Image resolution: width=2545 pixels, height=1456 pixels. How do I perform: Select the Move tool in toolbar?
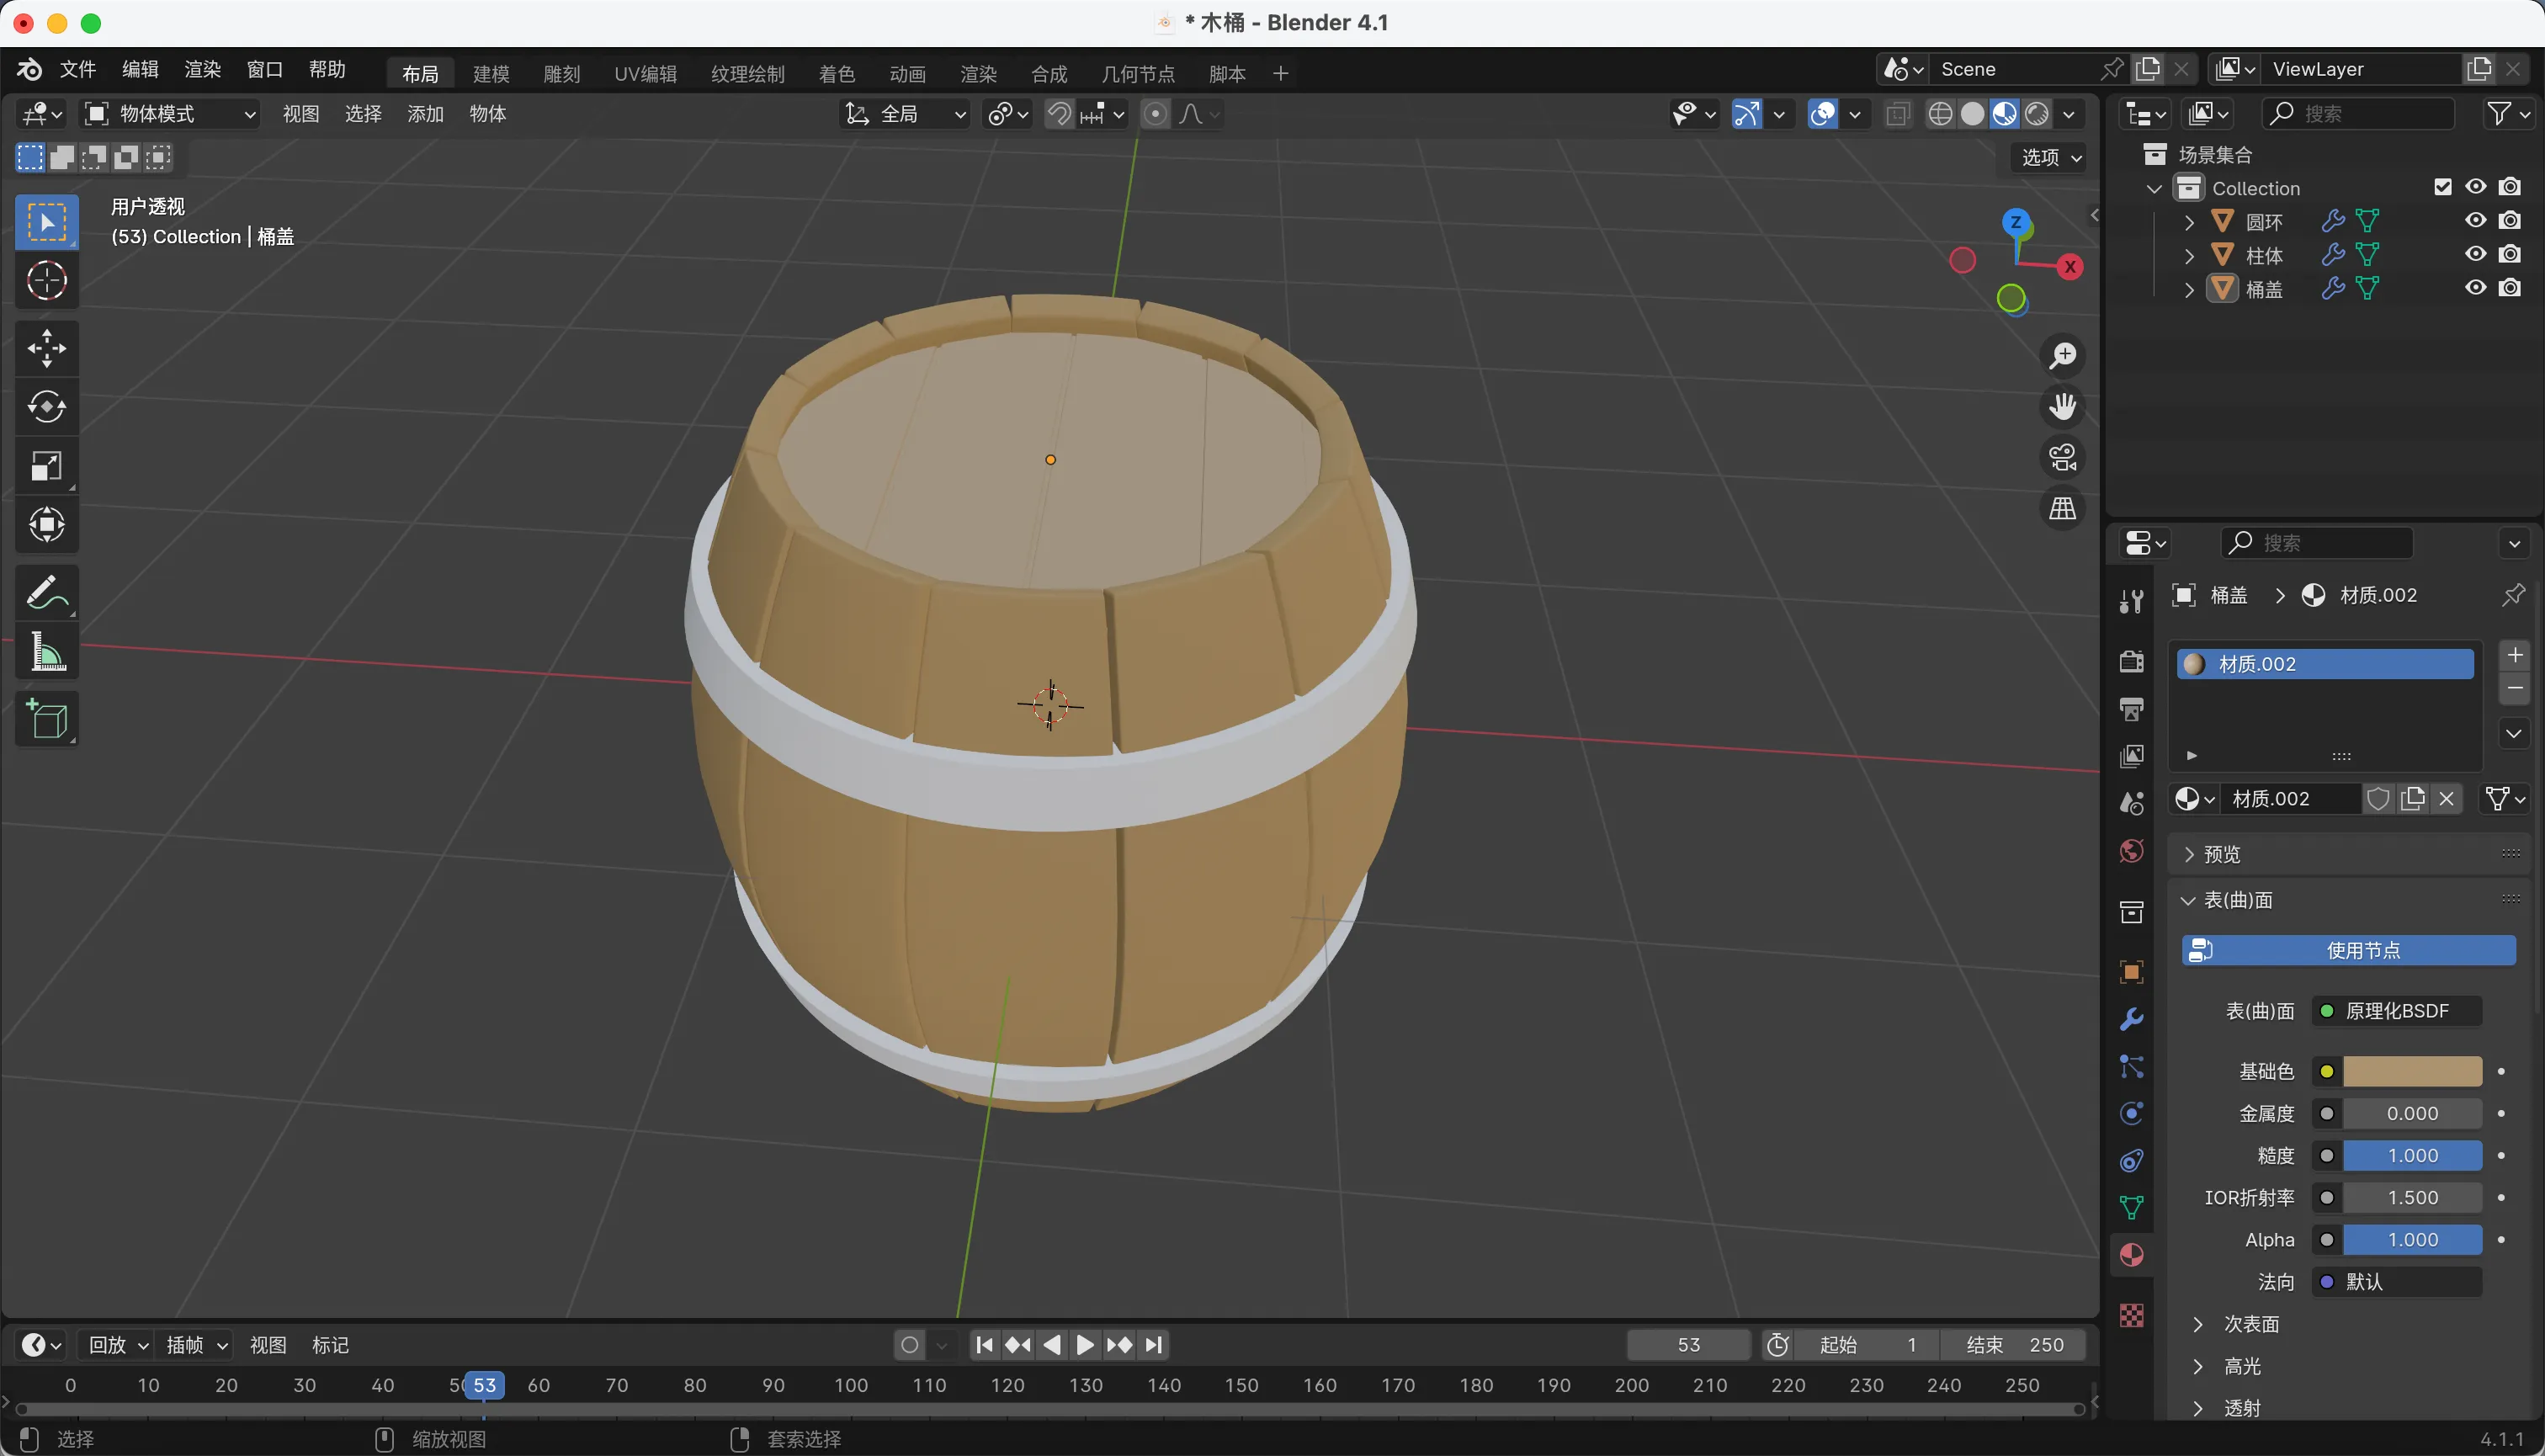pyautogui.click(x=46, y=348)
